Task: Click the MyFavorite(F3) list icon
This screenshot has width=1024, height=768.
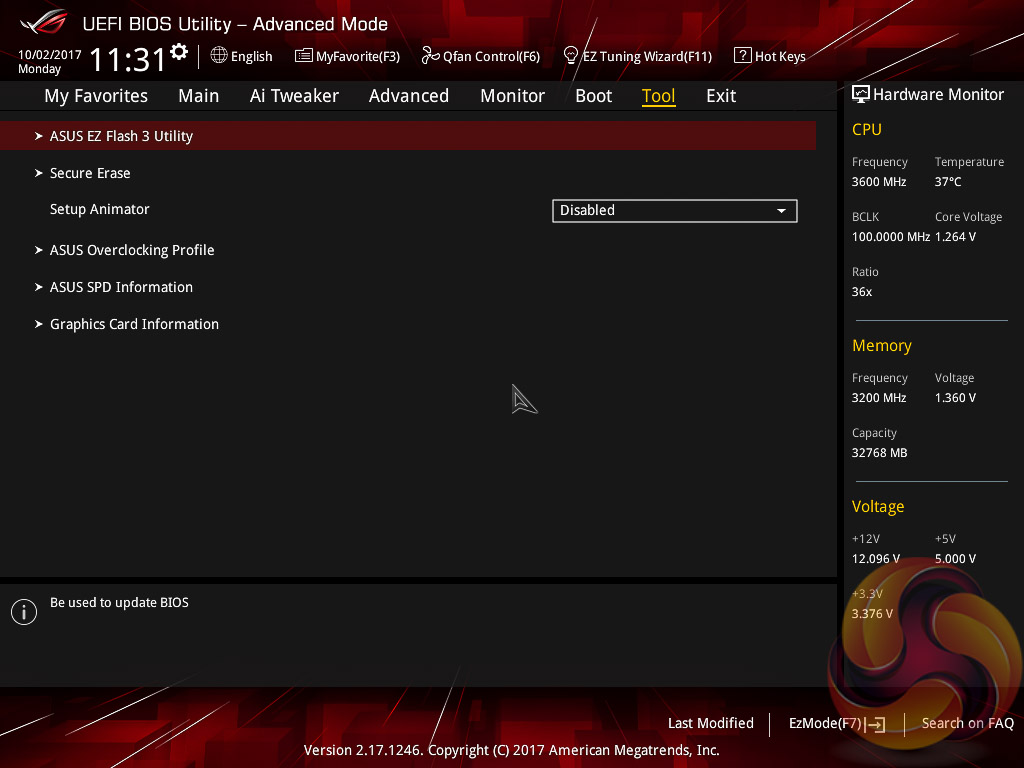Action: 303,56
